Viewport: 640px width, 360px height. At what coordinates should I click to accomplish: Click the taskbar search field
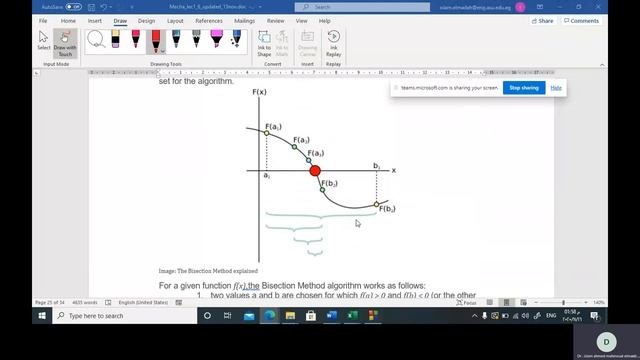click(124, 316)
